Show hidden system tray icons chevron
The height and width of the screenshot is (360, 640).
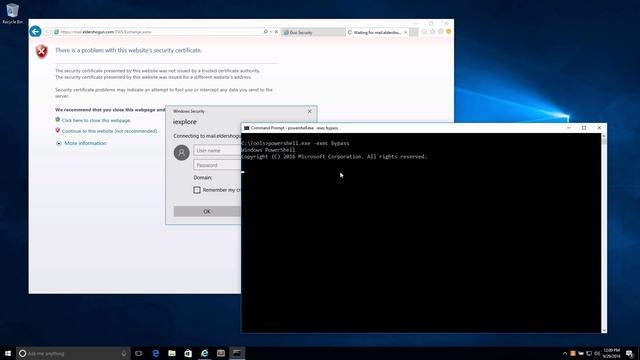click(x=565, y=353)
